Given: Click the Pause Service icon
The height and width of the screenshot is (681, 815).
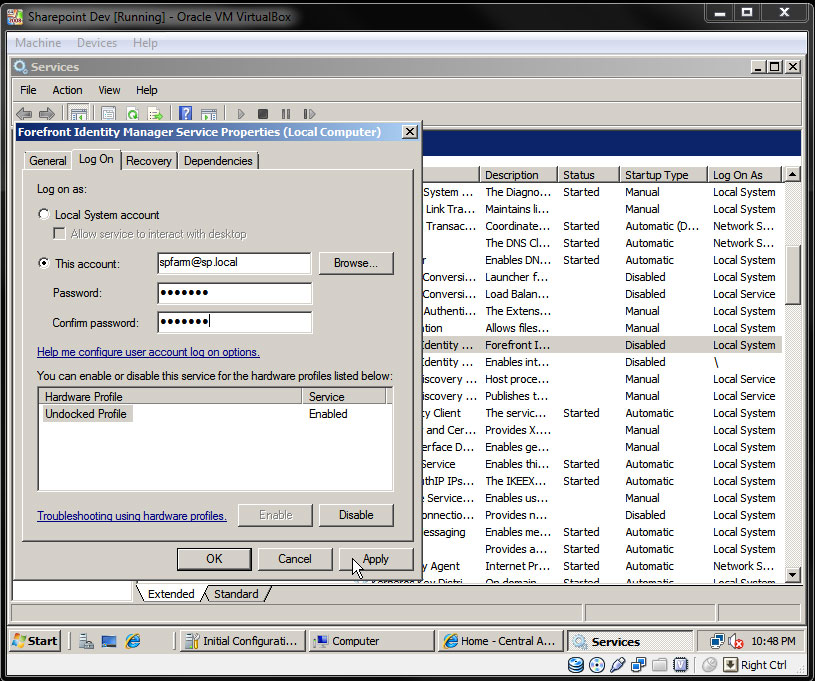Looking at the screenshot, I should (286, 113).
